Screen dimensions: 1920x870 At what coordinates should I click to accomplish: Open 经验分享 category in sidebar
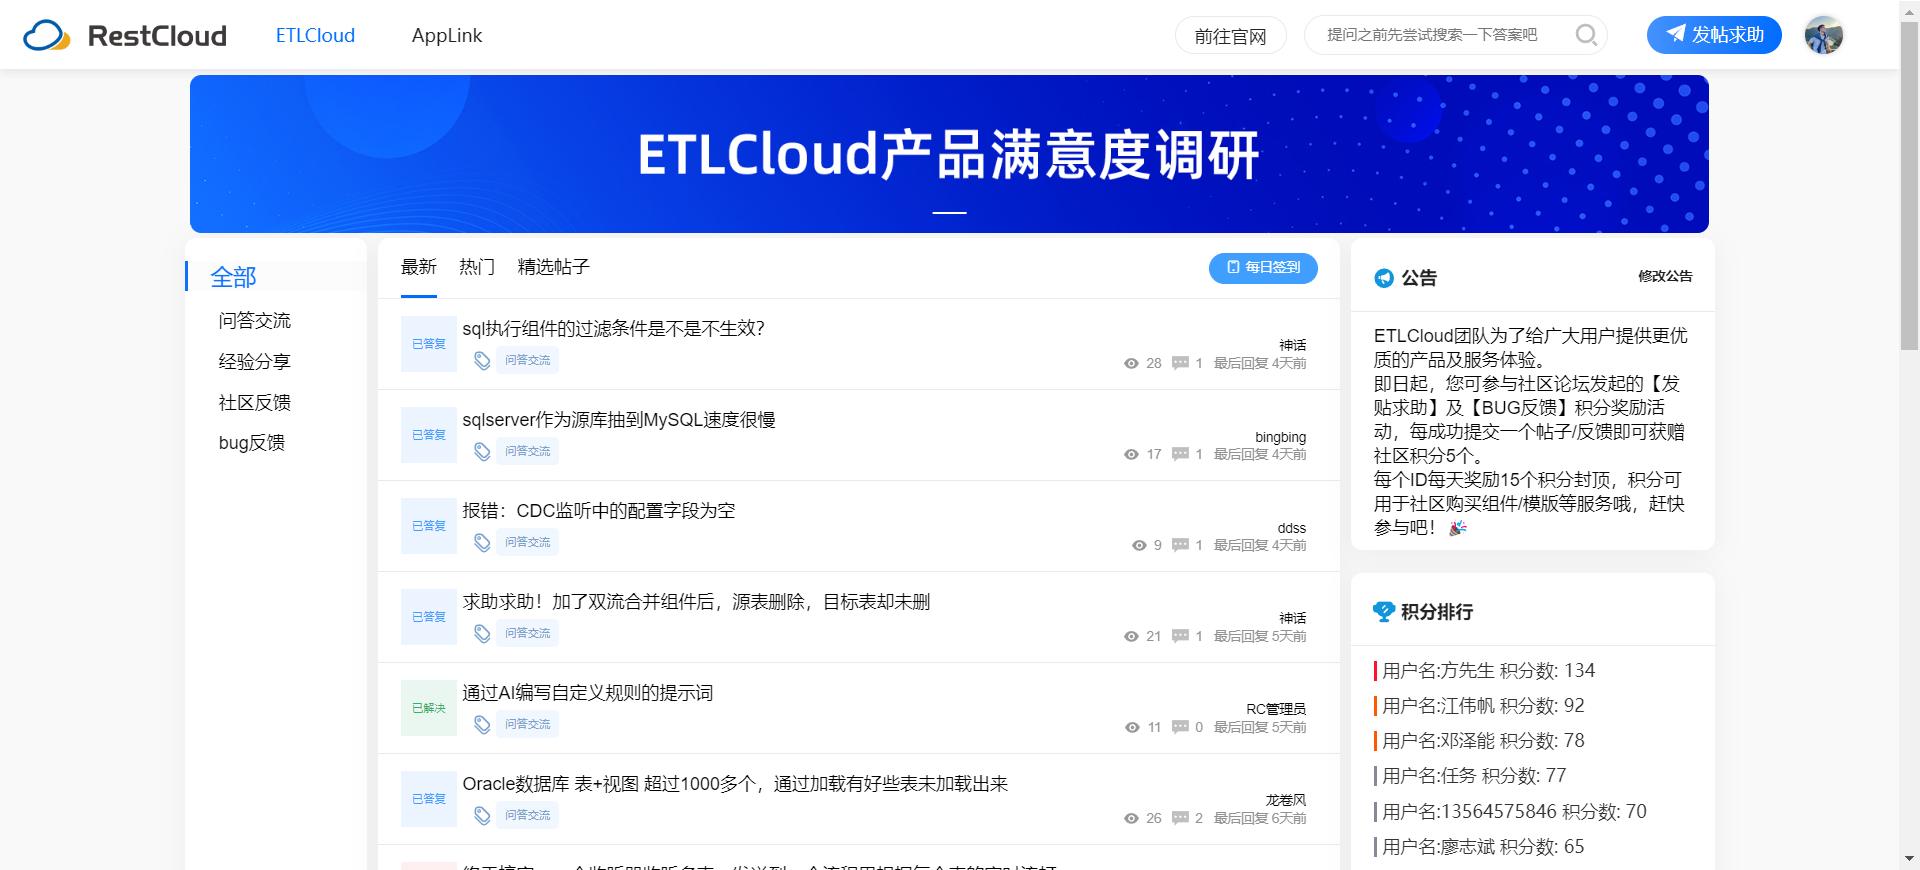[255, 361]
